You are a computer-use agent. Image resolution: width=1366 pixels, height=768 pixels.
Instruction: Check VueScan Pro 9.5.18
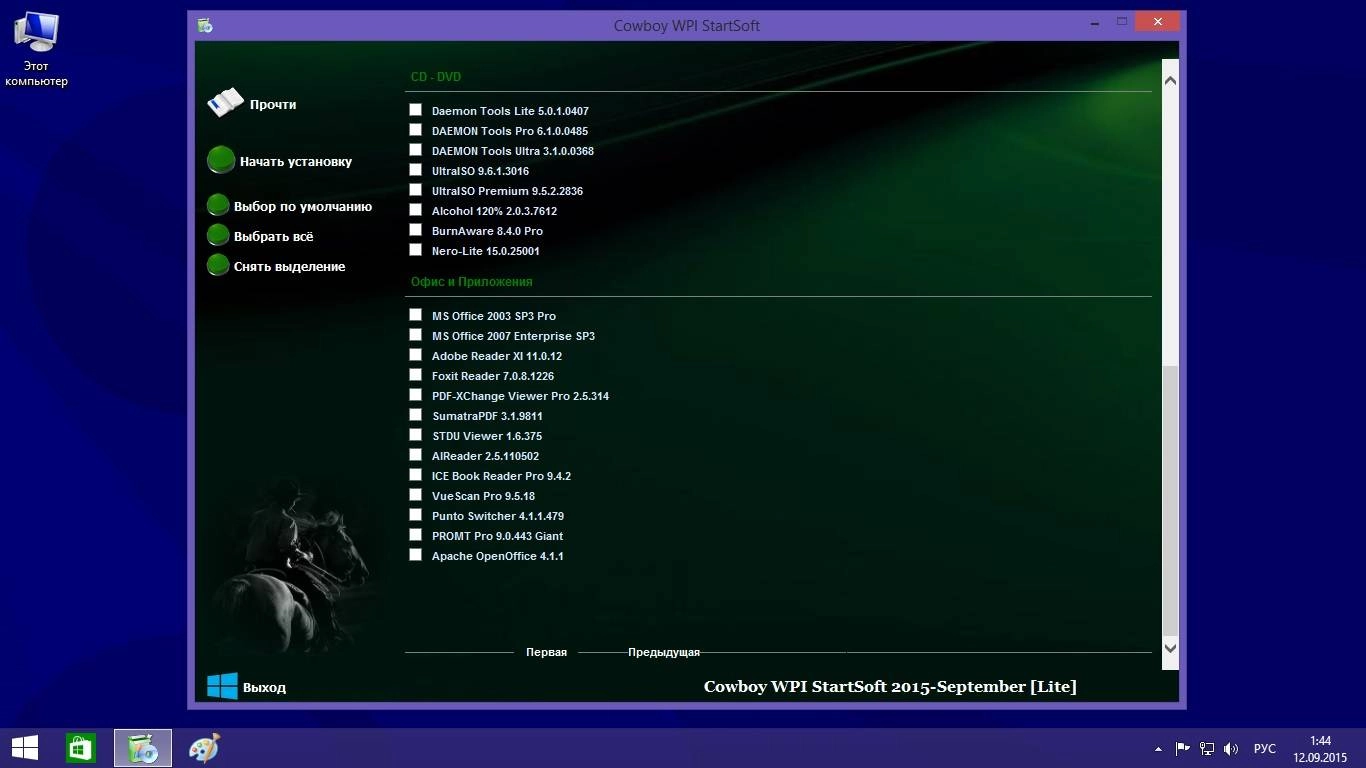(x=415, y=495)
